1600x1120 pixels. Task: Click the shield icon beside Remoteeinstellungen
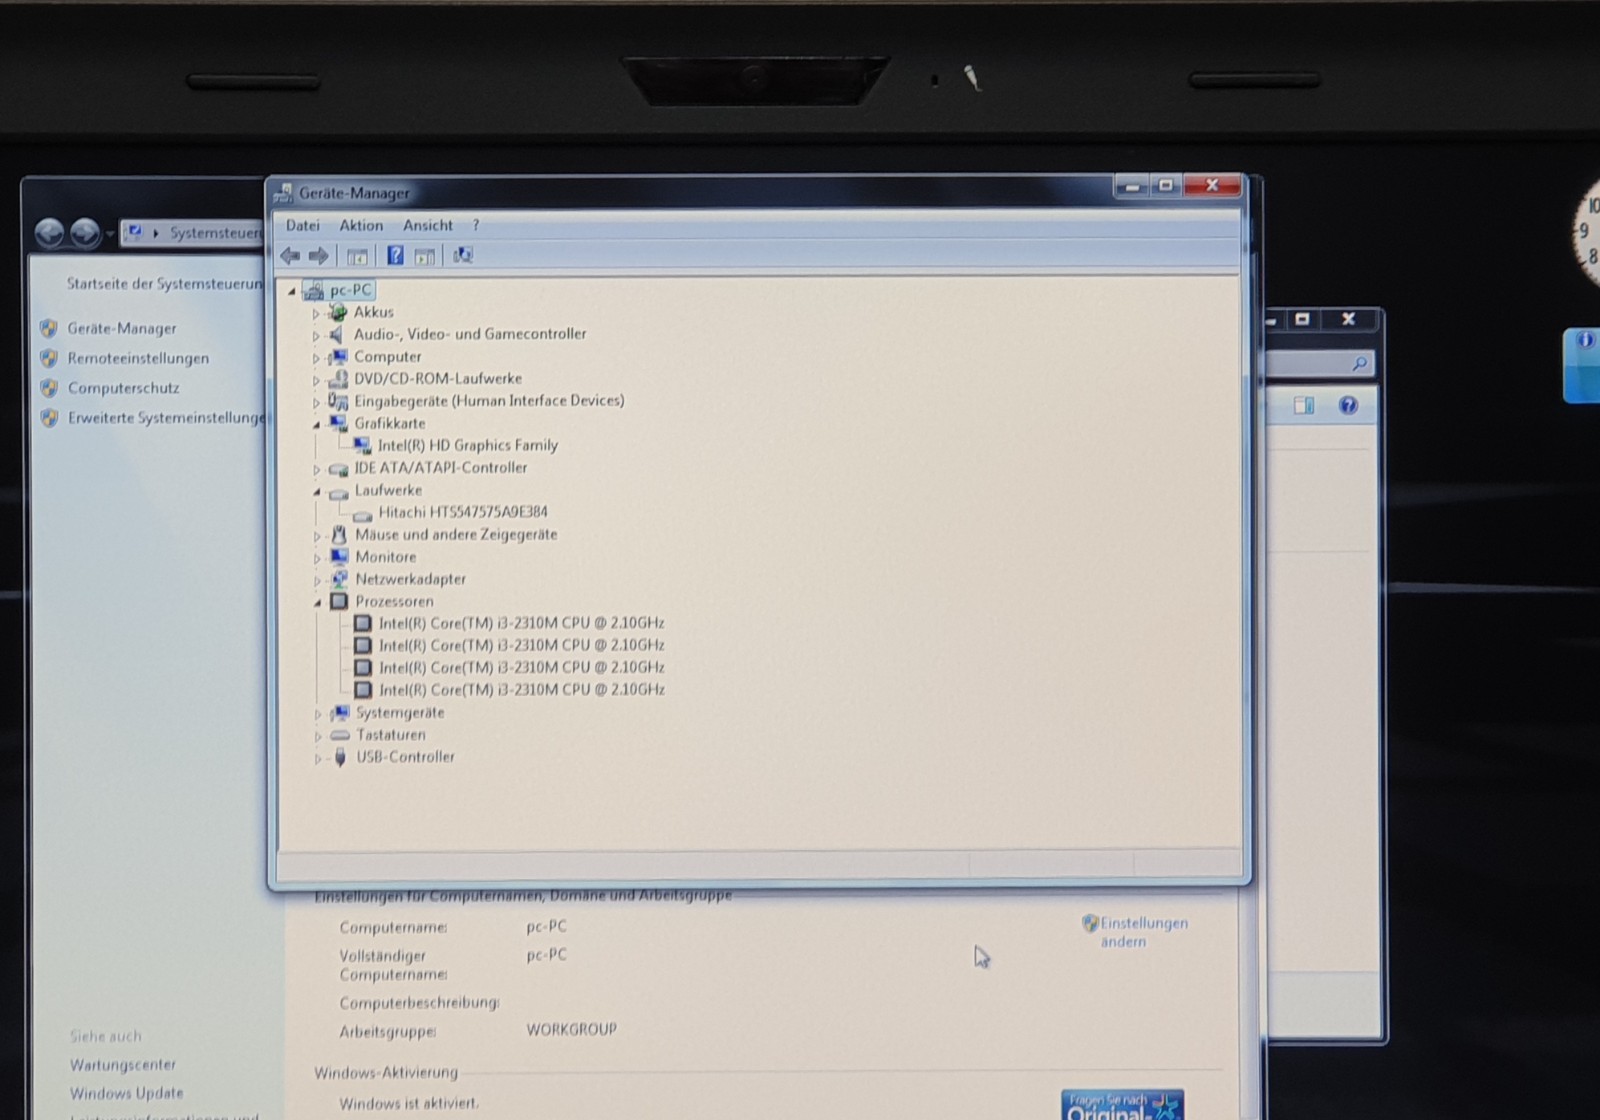coord(49,358)
